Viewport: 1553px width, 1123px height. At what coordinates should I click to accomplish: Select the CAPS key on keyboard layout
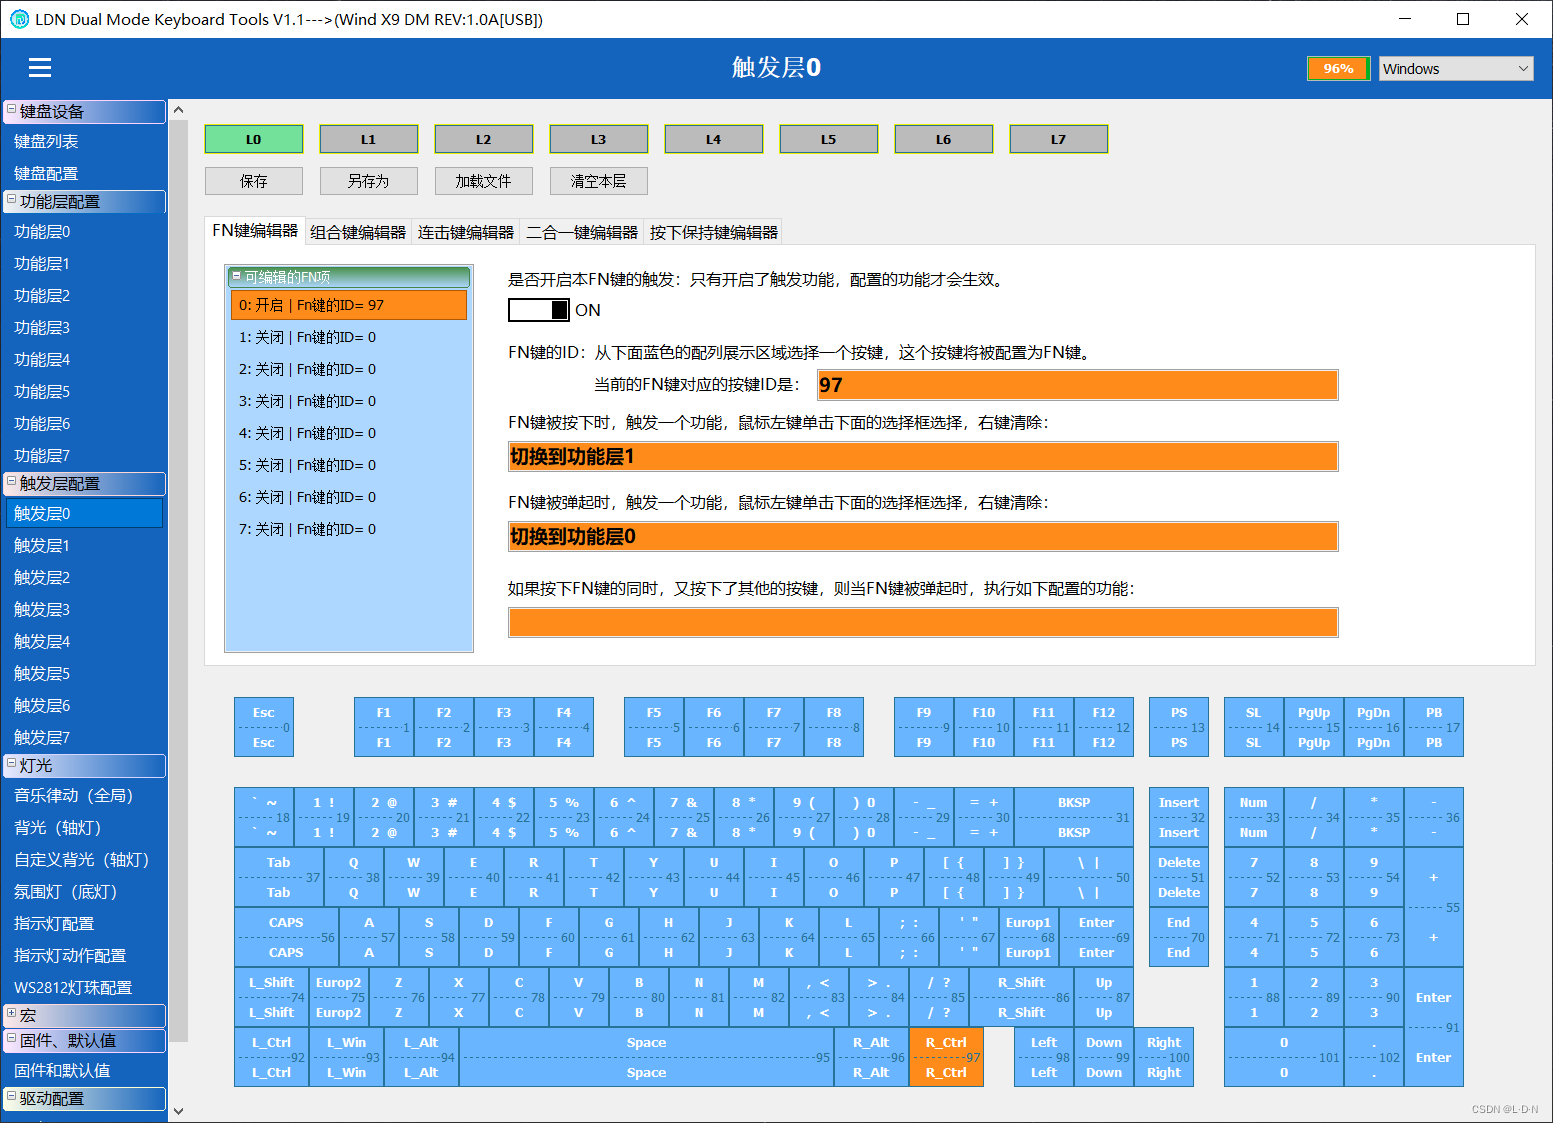(x=286, y=937)
